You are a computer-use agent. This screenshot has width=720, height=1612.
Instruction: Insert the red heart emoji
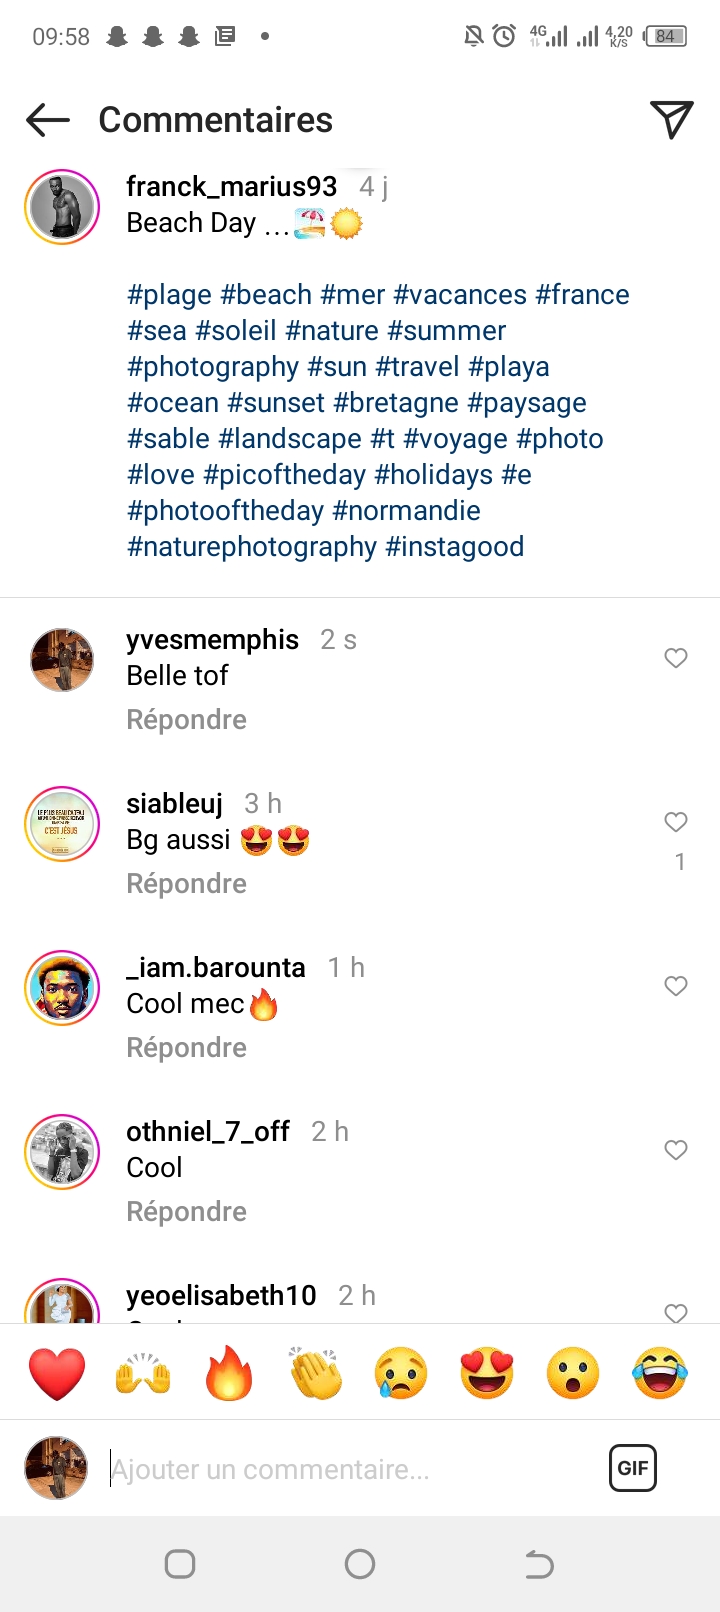pos(58,1373)
